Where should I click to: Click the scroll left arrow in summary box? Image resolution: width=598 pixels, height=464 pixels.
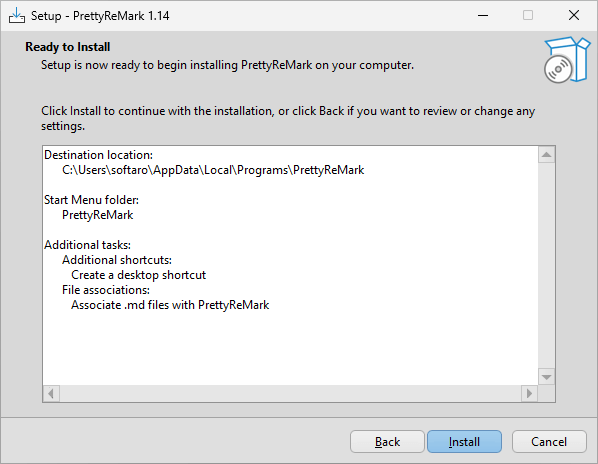[x=51, y=393]
